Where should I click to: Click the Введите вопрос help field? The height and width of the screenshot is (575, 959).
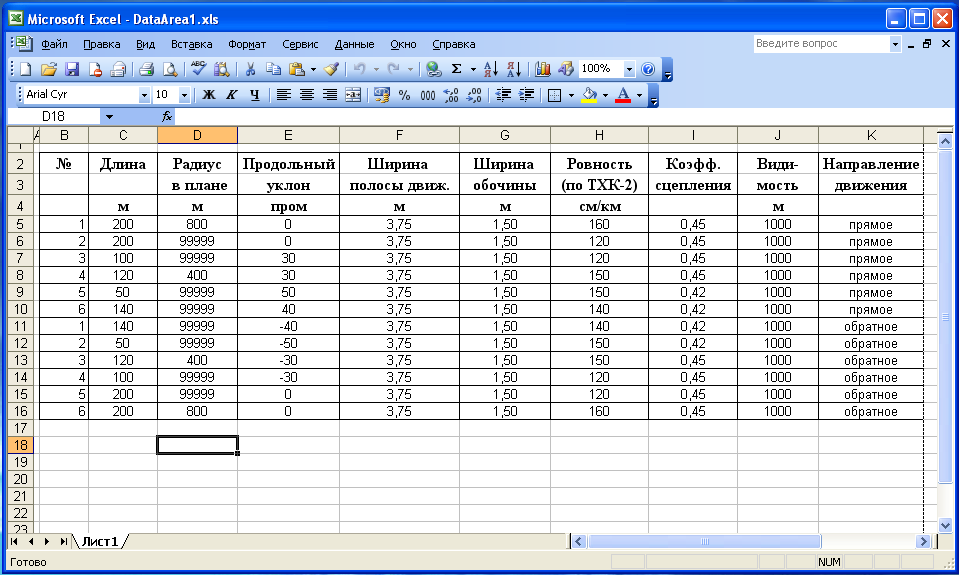(821, 43)
